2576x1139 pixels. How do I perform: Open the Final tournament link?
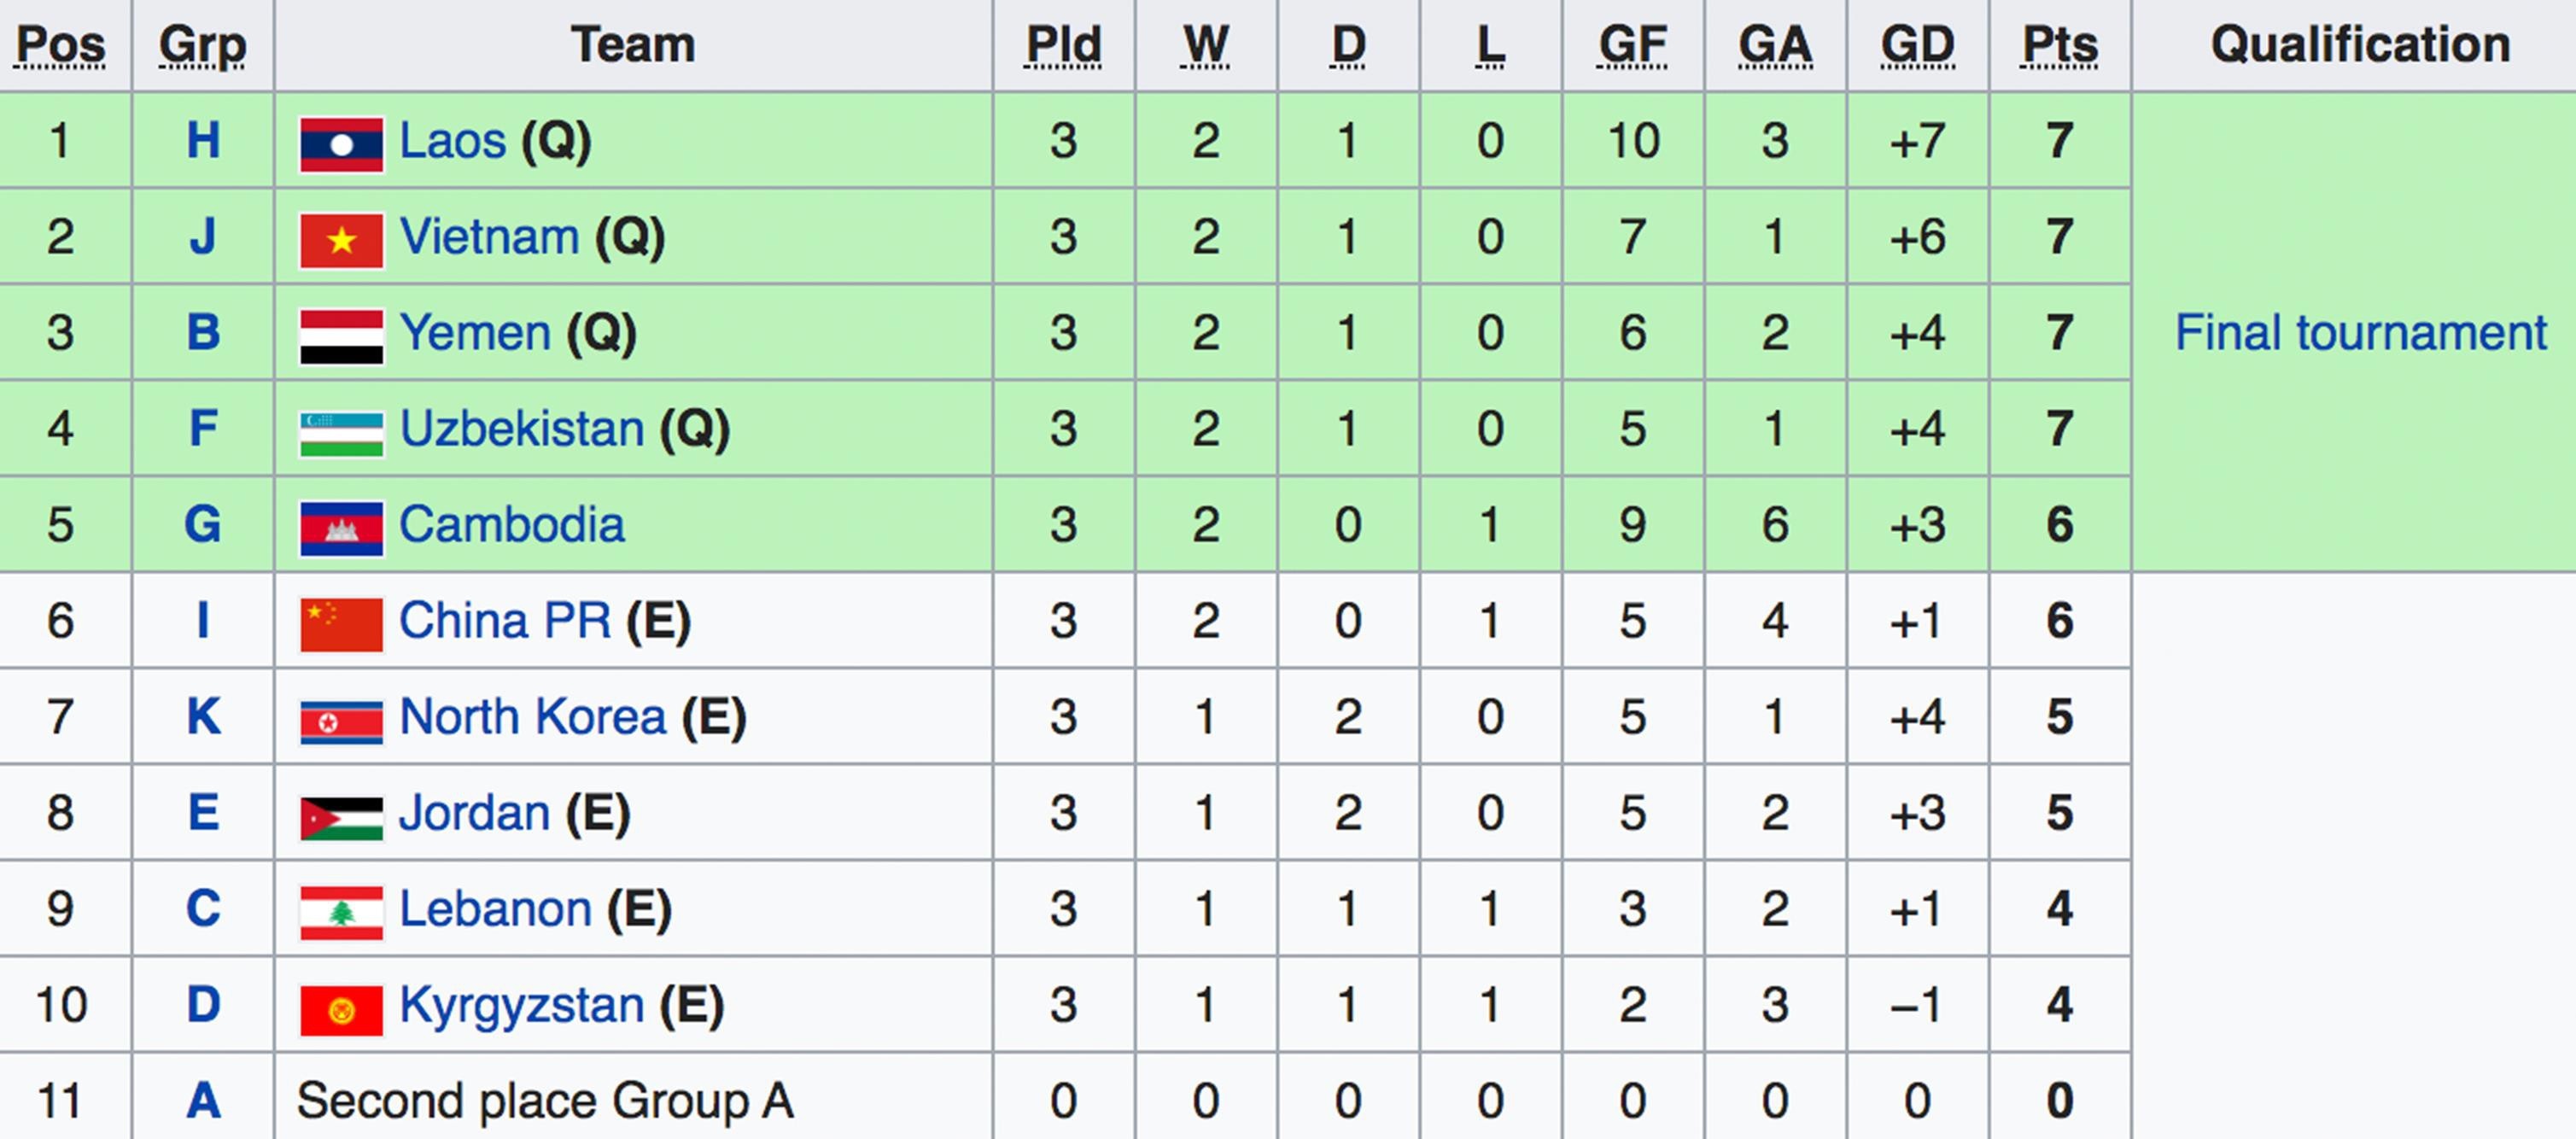(2360, 333)
